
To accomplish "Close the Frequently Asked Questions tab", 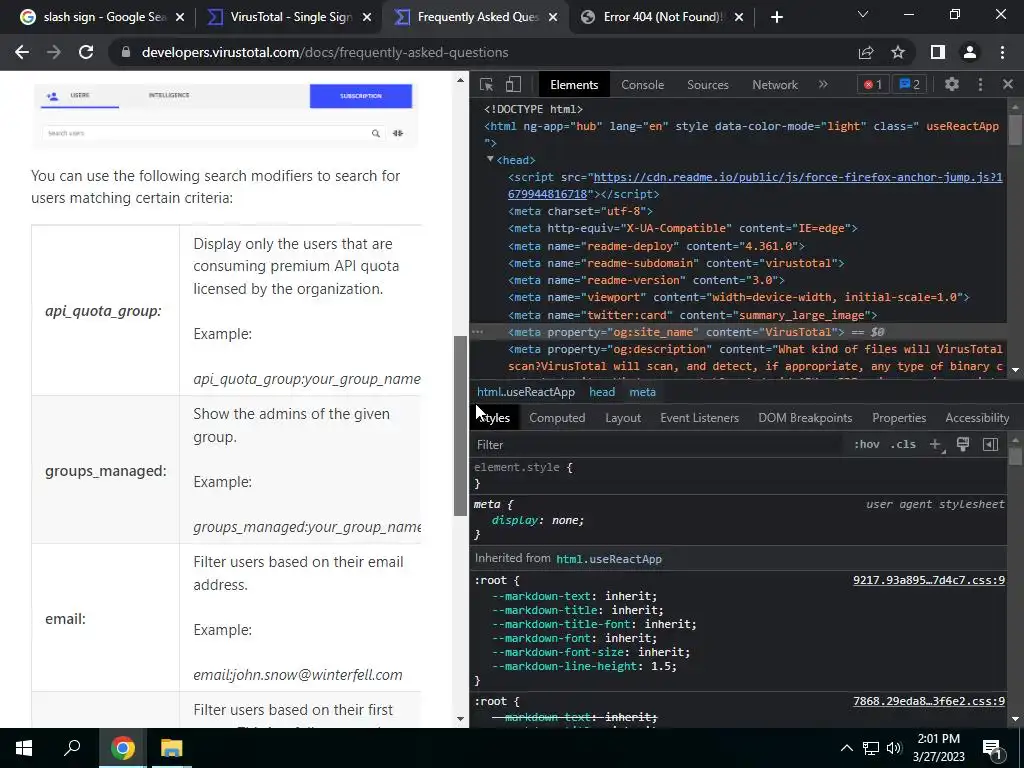I will [x=552, y=17].
